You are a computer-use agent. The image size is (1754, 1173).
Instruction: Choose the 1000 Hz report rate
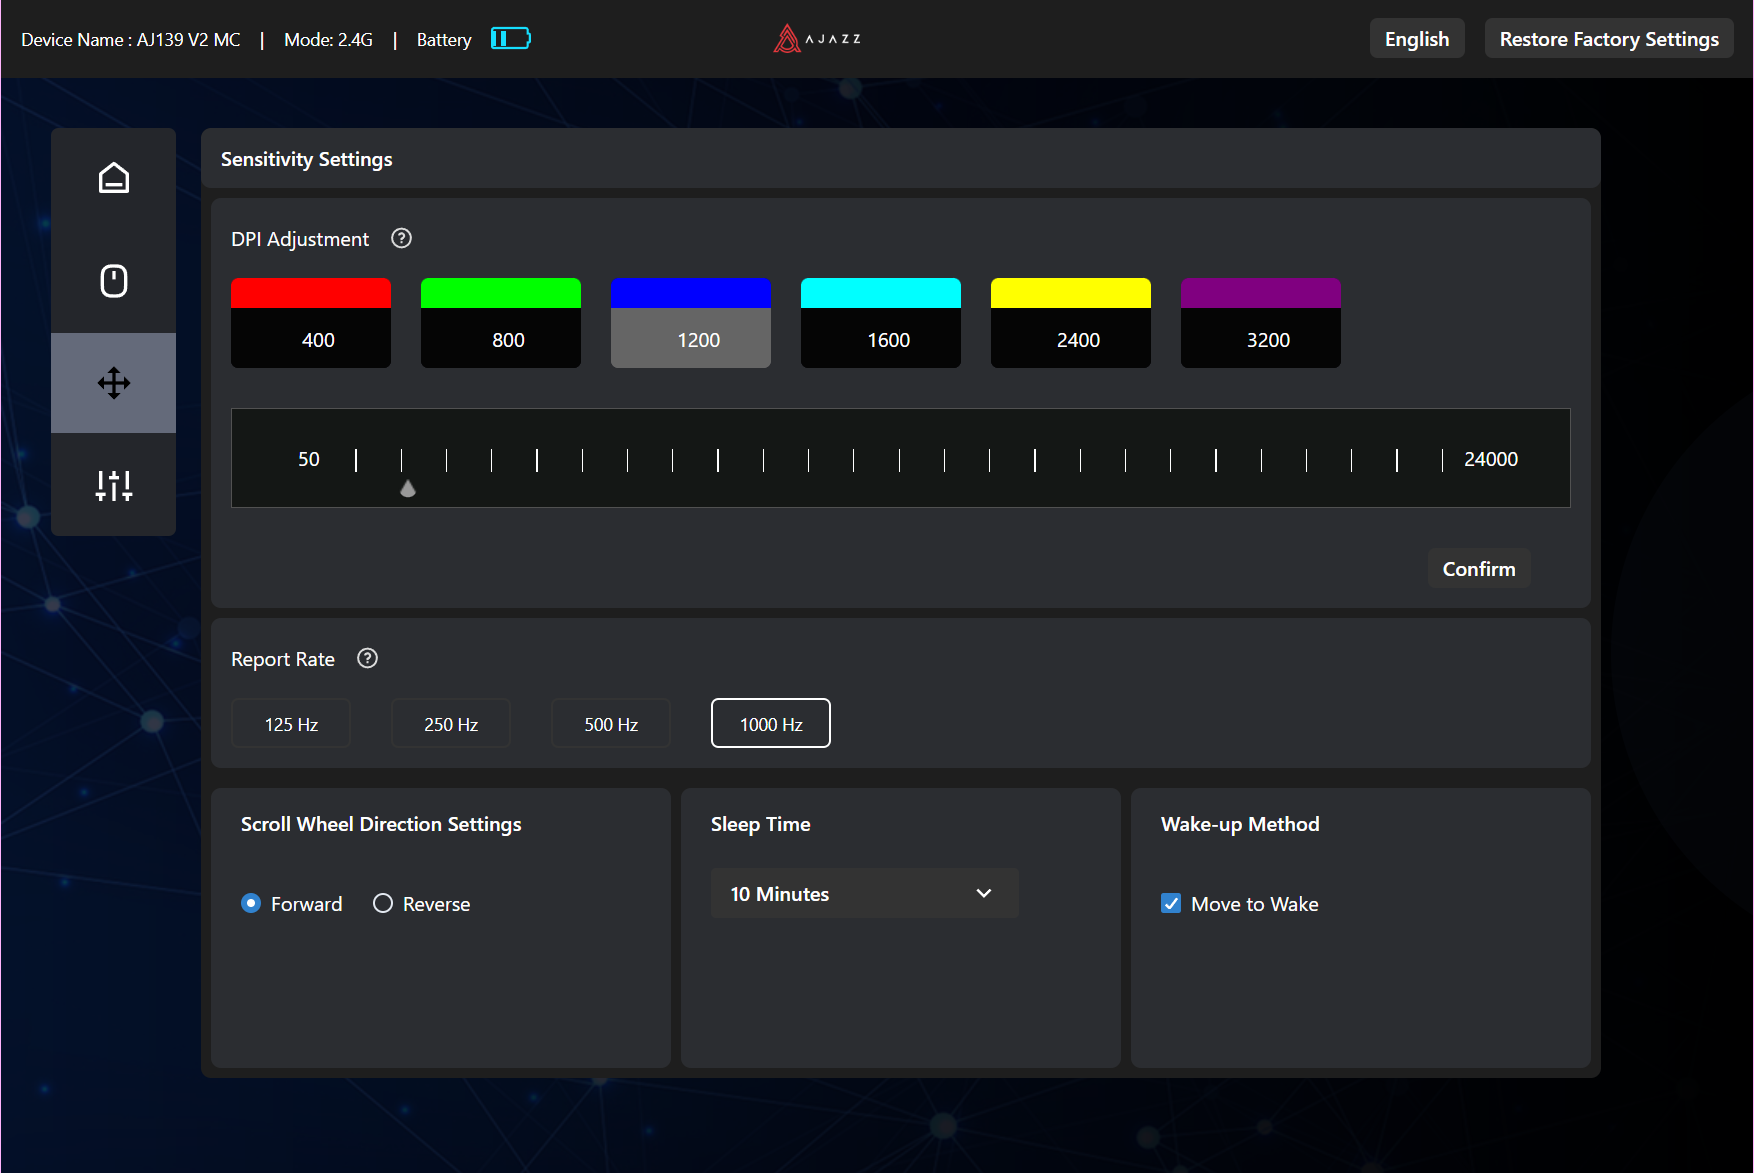(770, 724)
